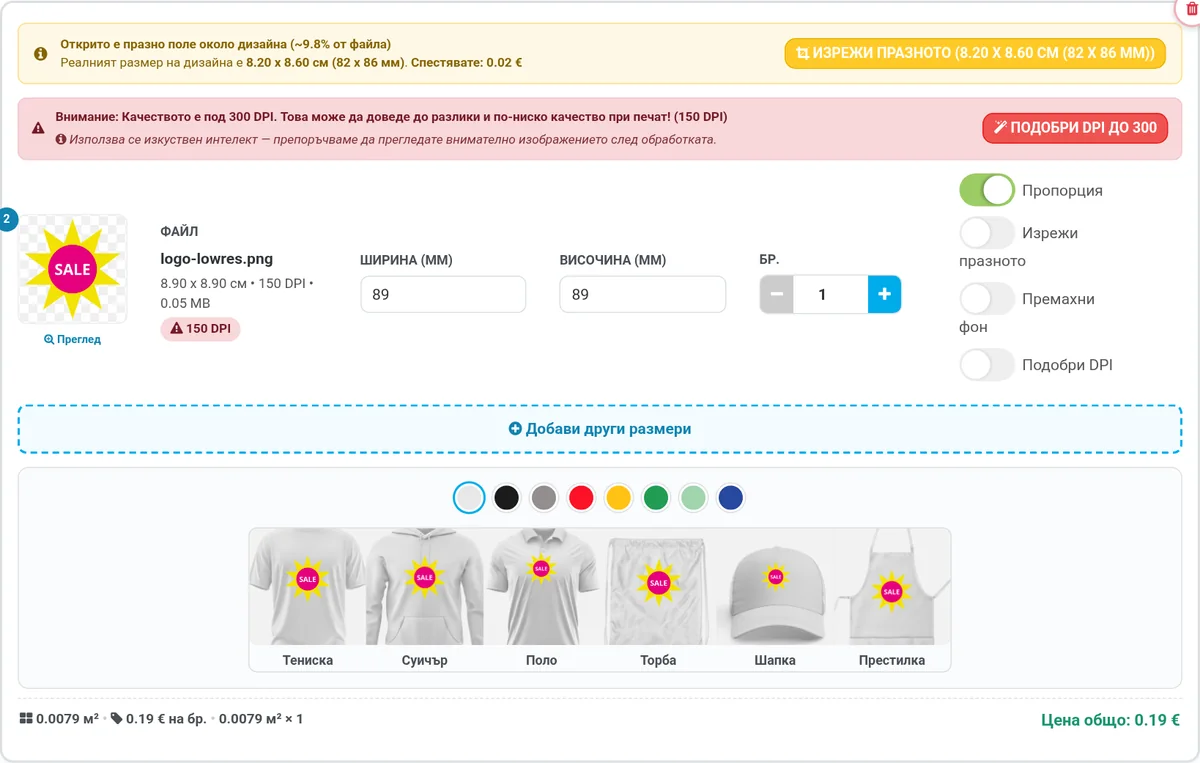Open the logo-lowres.png SALE thumbnail

[73, 269]
